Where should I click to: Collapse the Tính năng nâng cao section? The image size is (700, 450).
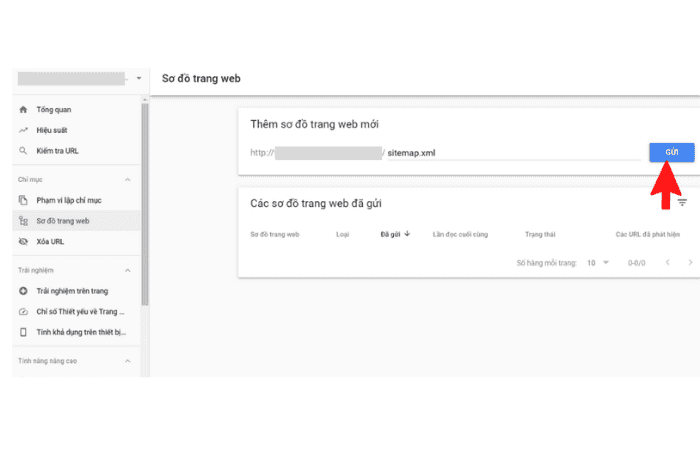click(x=128, y=361)
